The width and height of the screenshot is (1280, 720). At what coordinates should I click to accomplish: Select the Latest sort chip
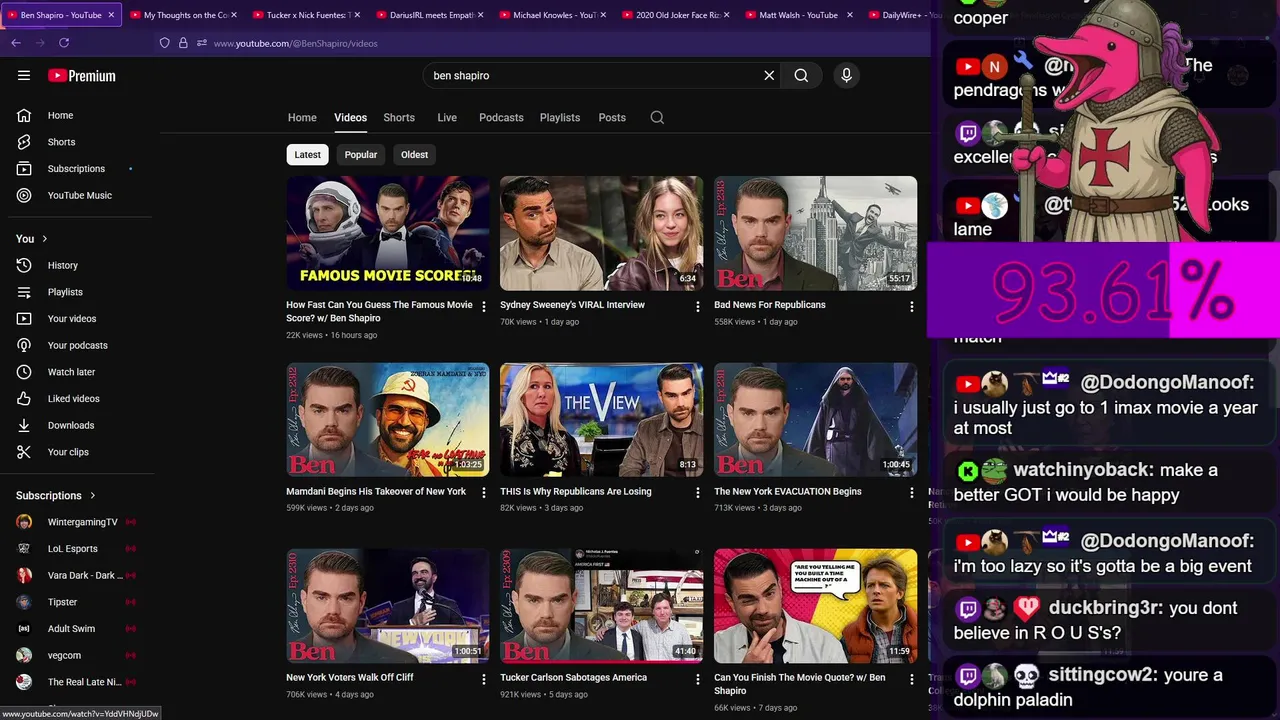(308, 154)
